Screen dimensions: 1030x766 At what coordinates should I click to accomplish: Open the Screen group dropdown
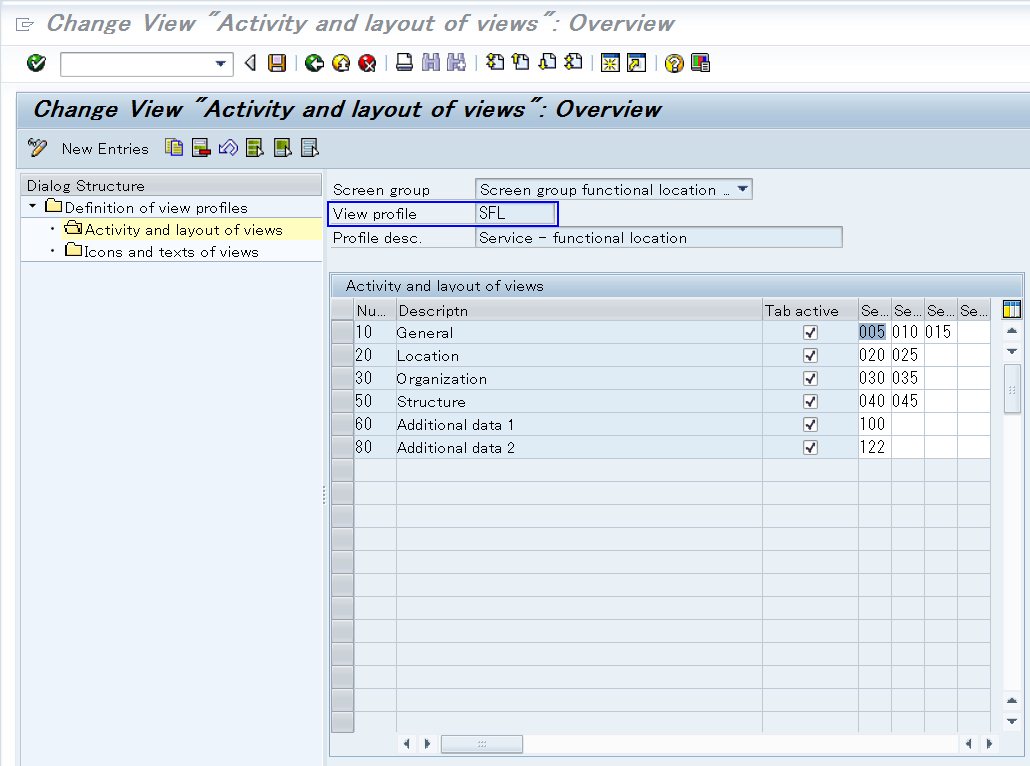[742, 189]
